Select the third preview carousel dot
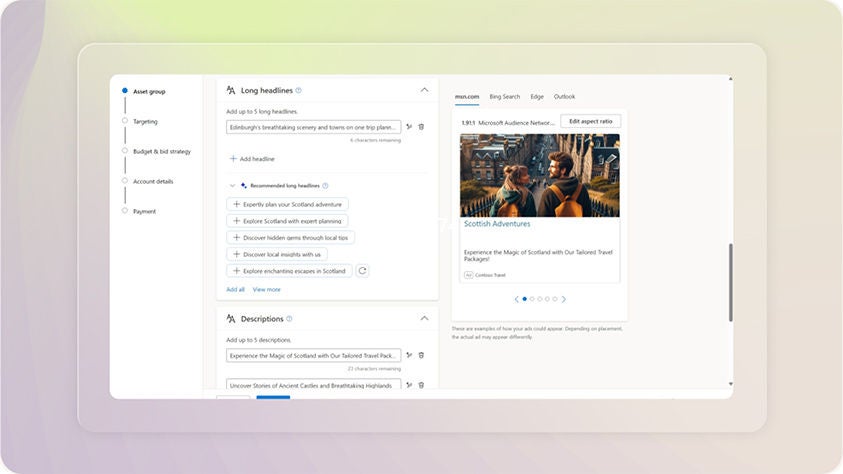 pos(540,299)
